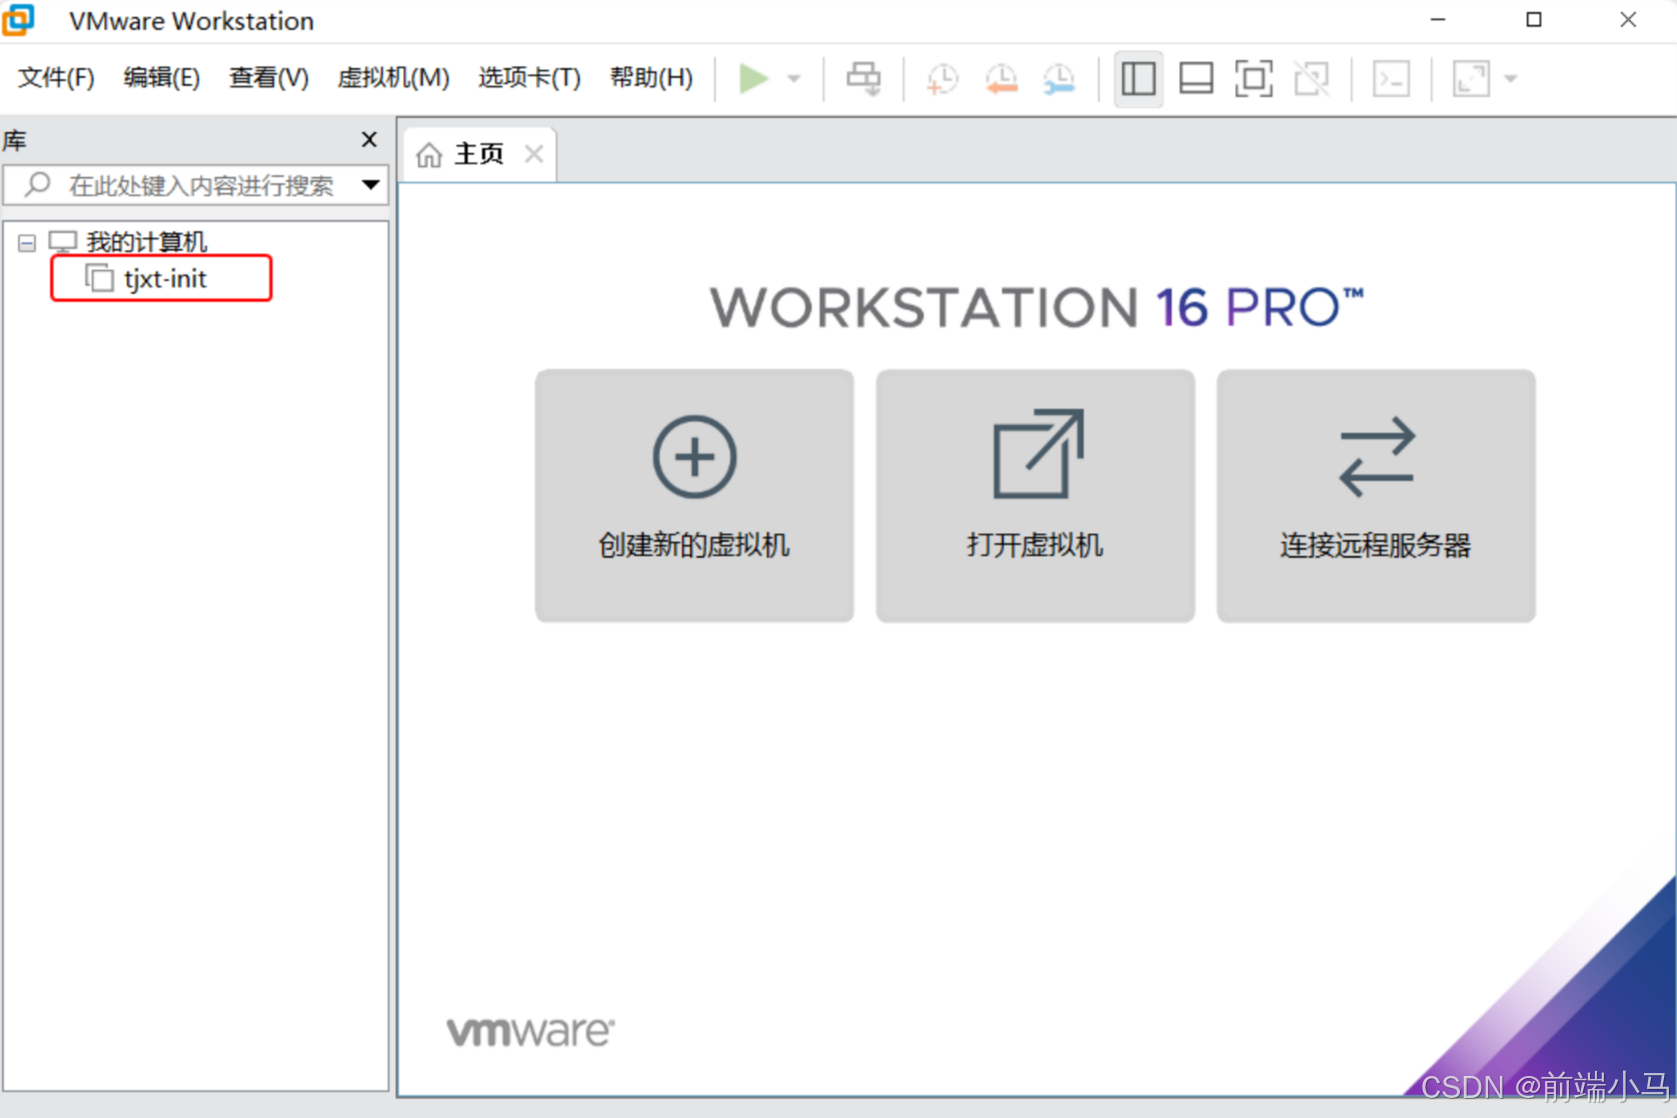Open the 查看(V) menu

point(269,78)
